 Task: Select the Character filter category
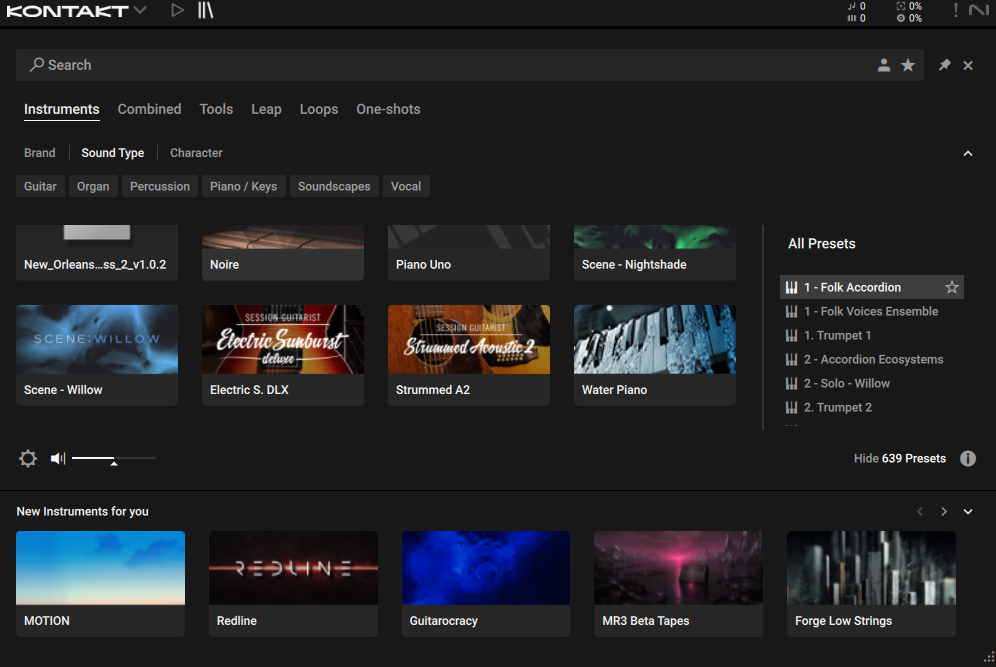(196, 153)
